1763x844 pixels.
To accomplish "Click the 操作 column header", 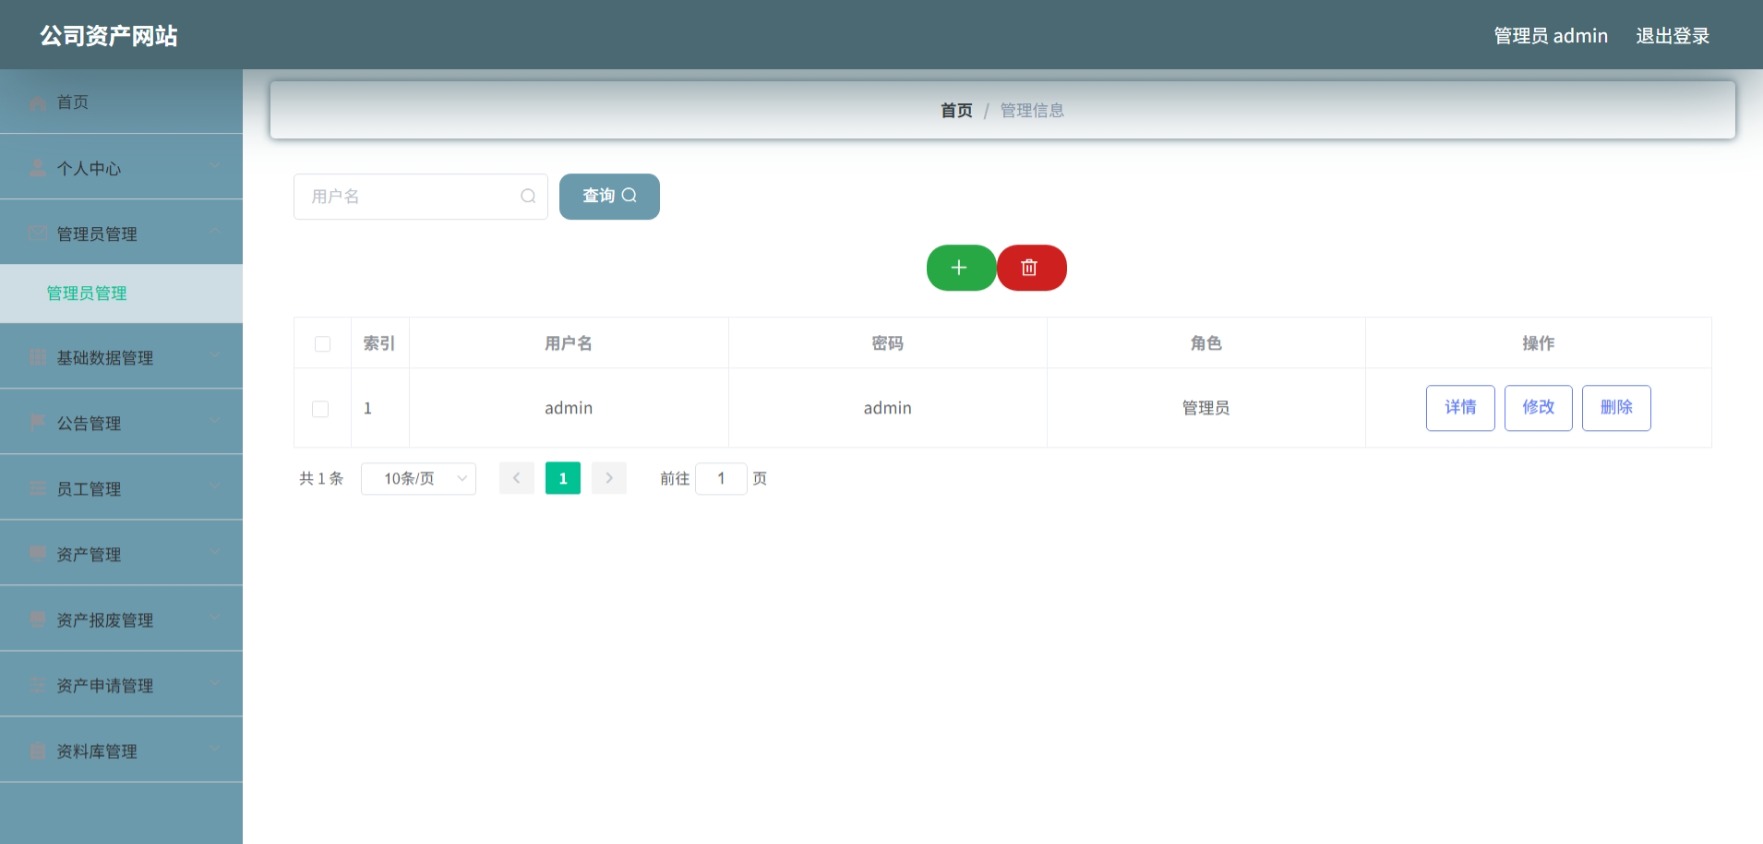I will coord(1538,344).
